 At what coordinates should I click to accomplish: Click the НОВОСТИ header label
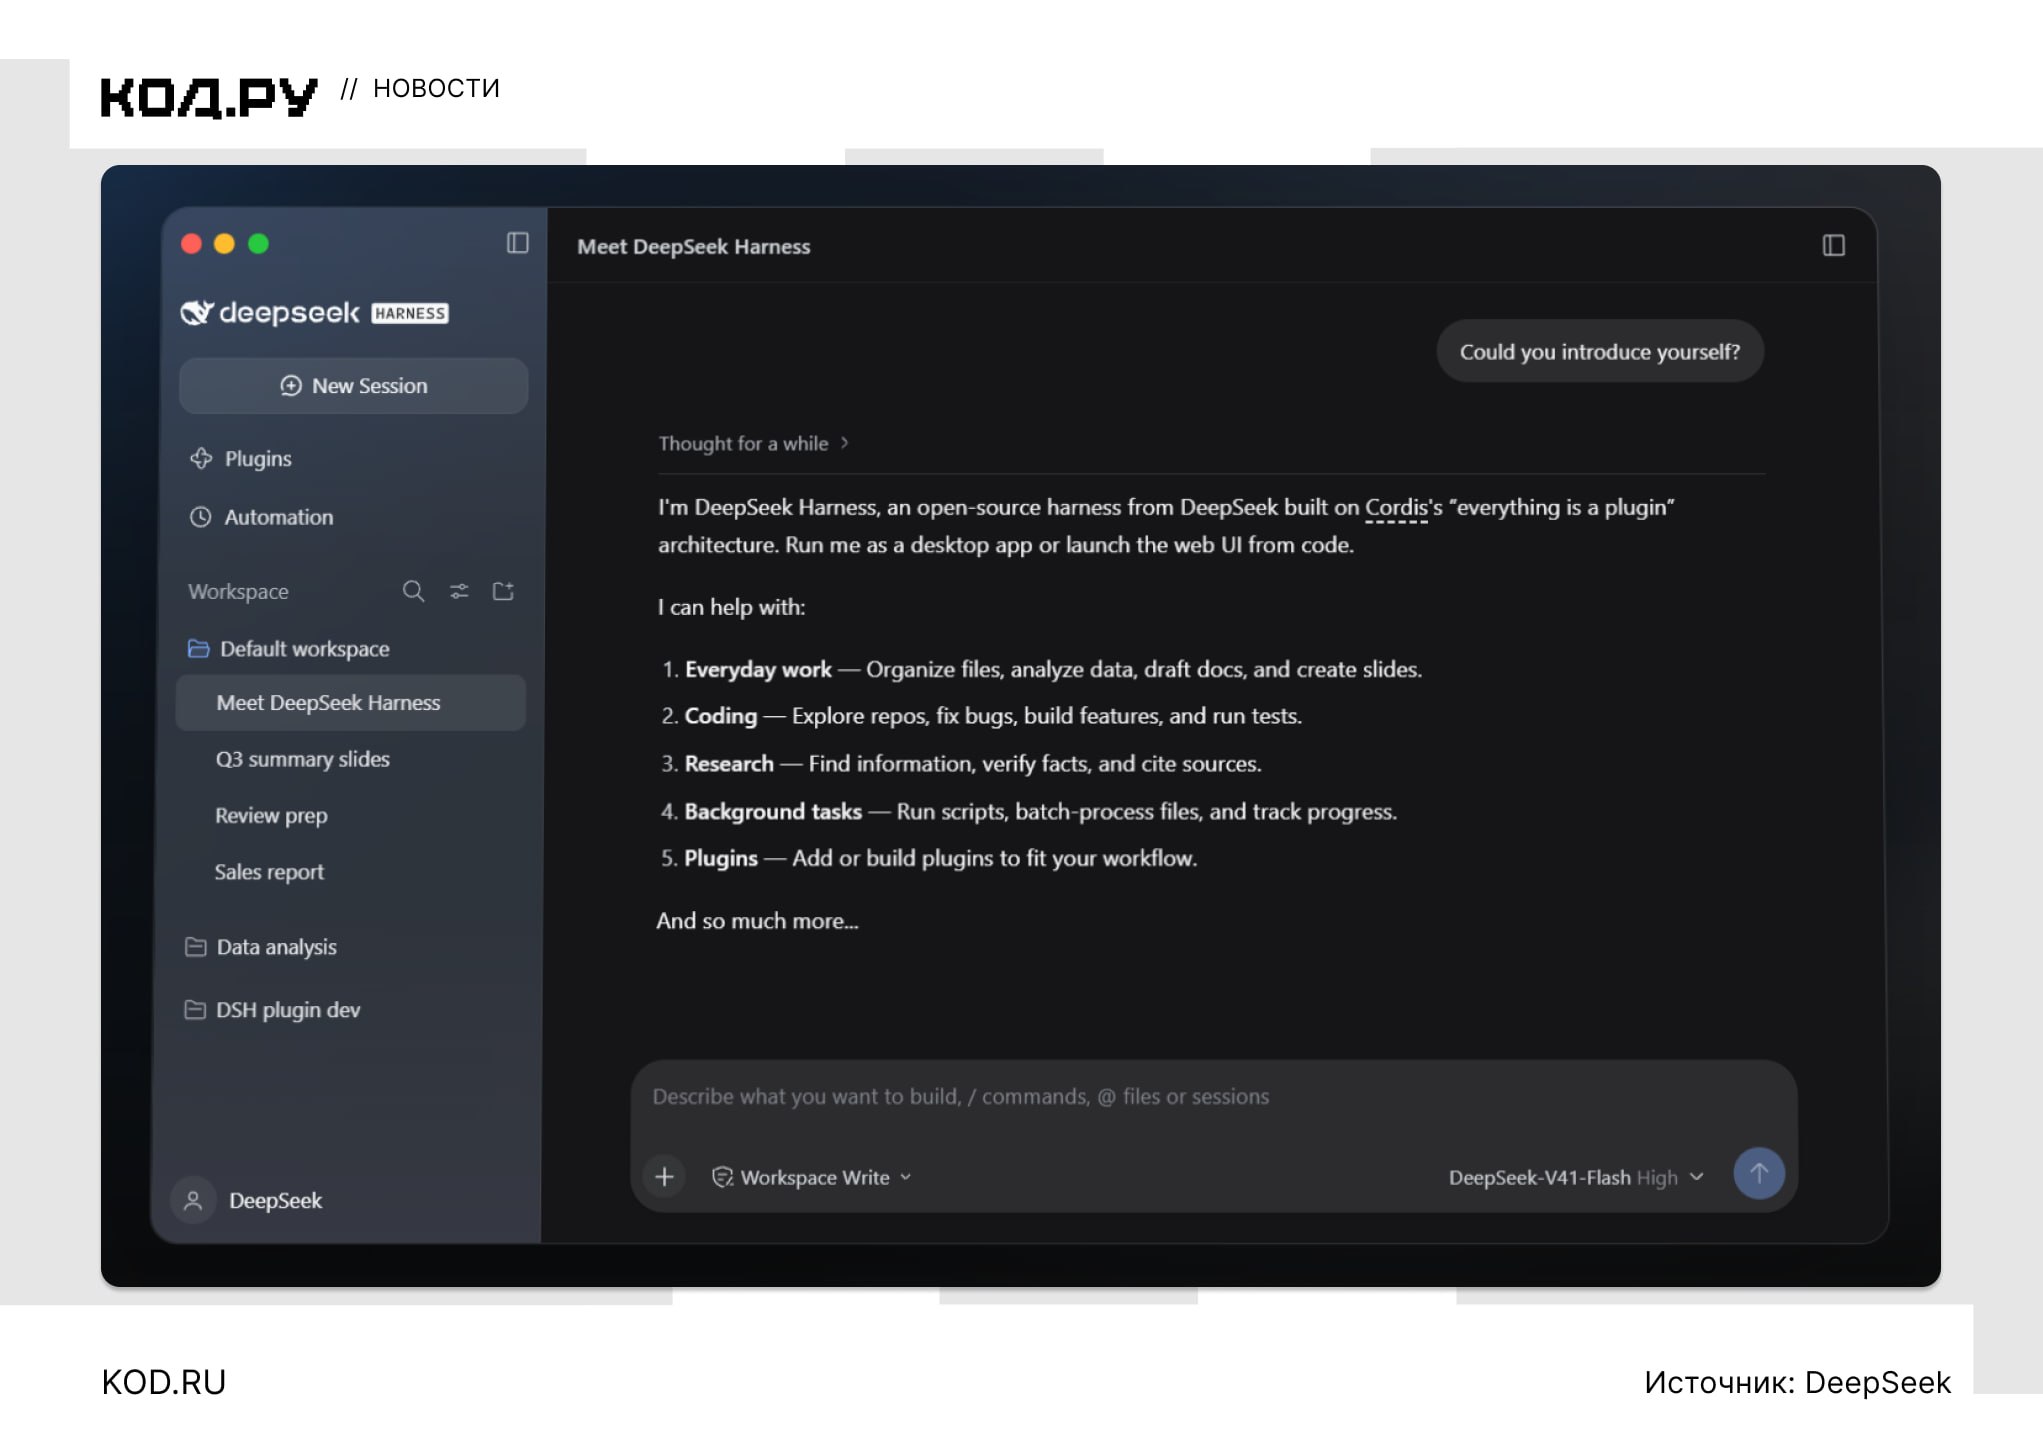[436, 89]
